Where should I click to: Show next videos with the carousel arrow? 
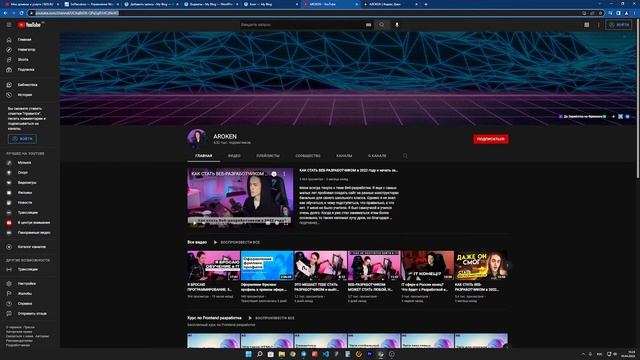point(507,266)
